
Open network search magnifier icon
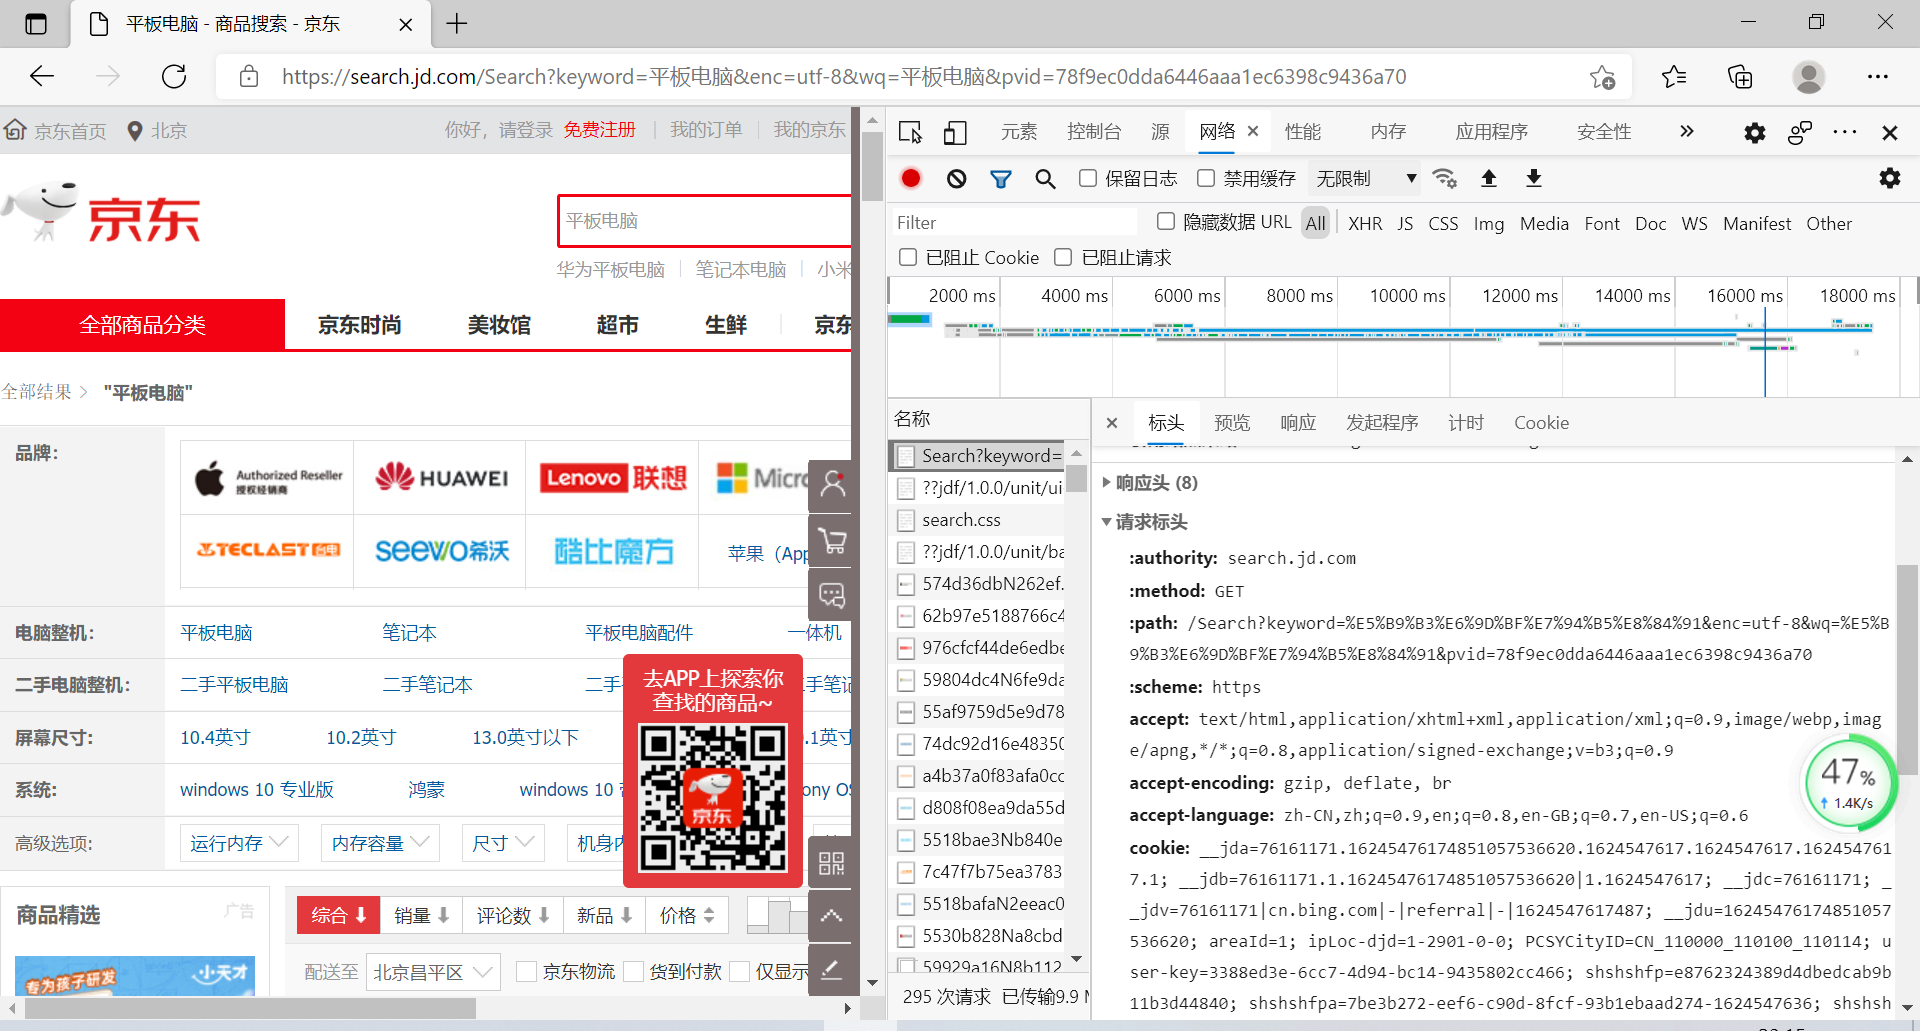(1045, 178)
